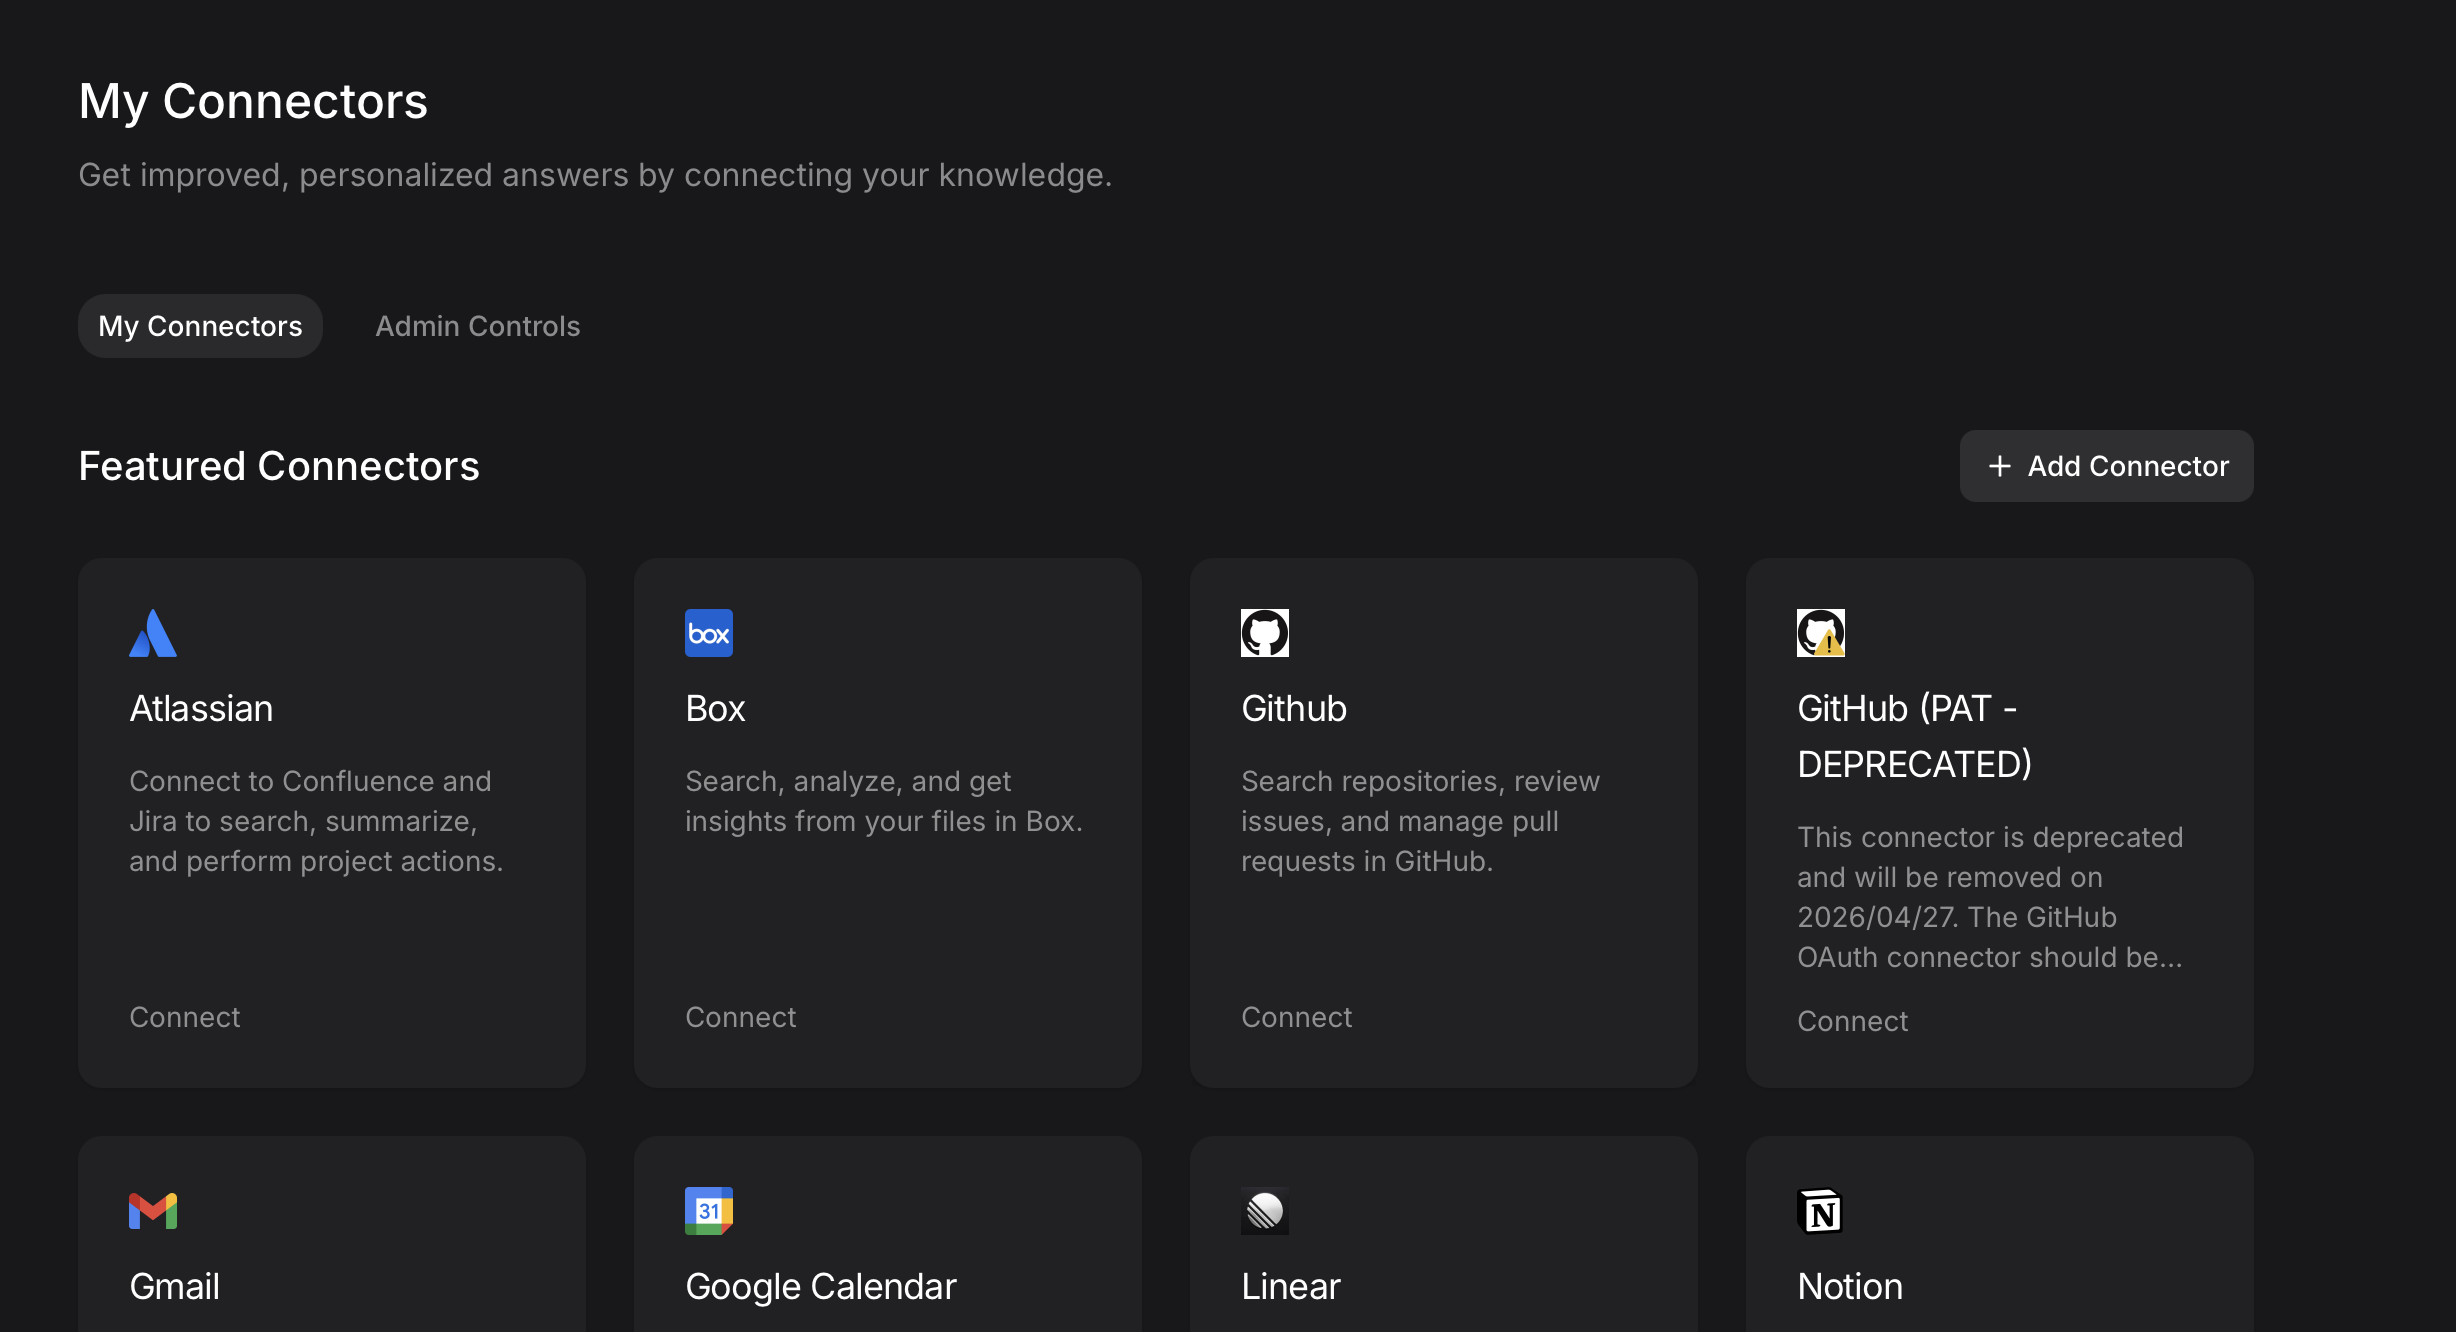Connect the Github connector
Viewport: 2456px width, 1332px height.
point(1297,1017)
